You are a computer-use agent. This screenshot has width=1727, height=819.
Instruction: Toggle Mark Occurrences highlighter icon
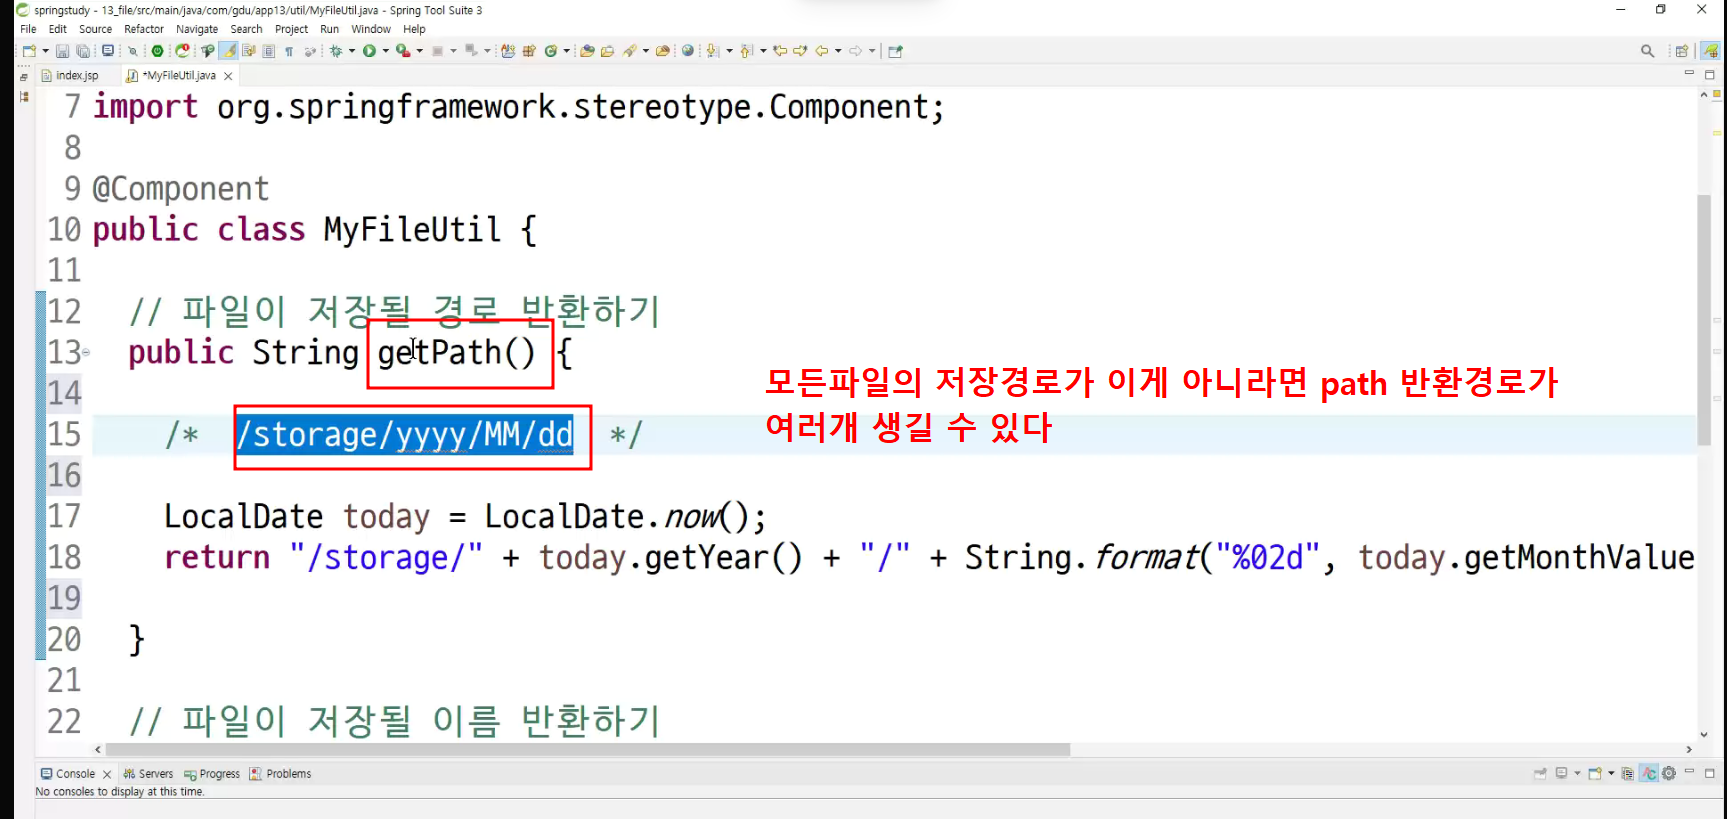[x=229, y=51]
